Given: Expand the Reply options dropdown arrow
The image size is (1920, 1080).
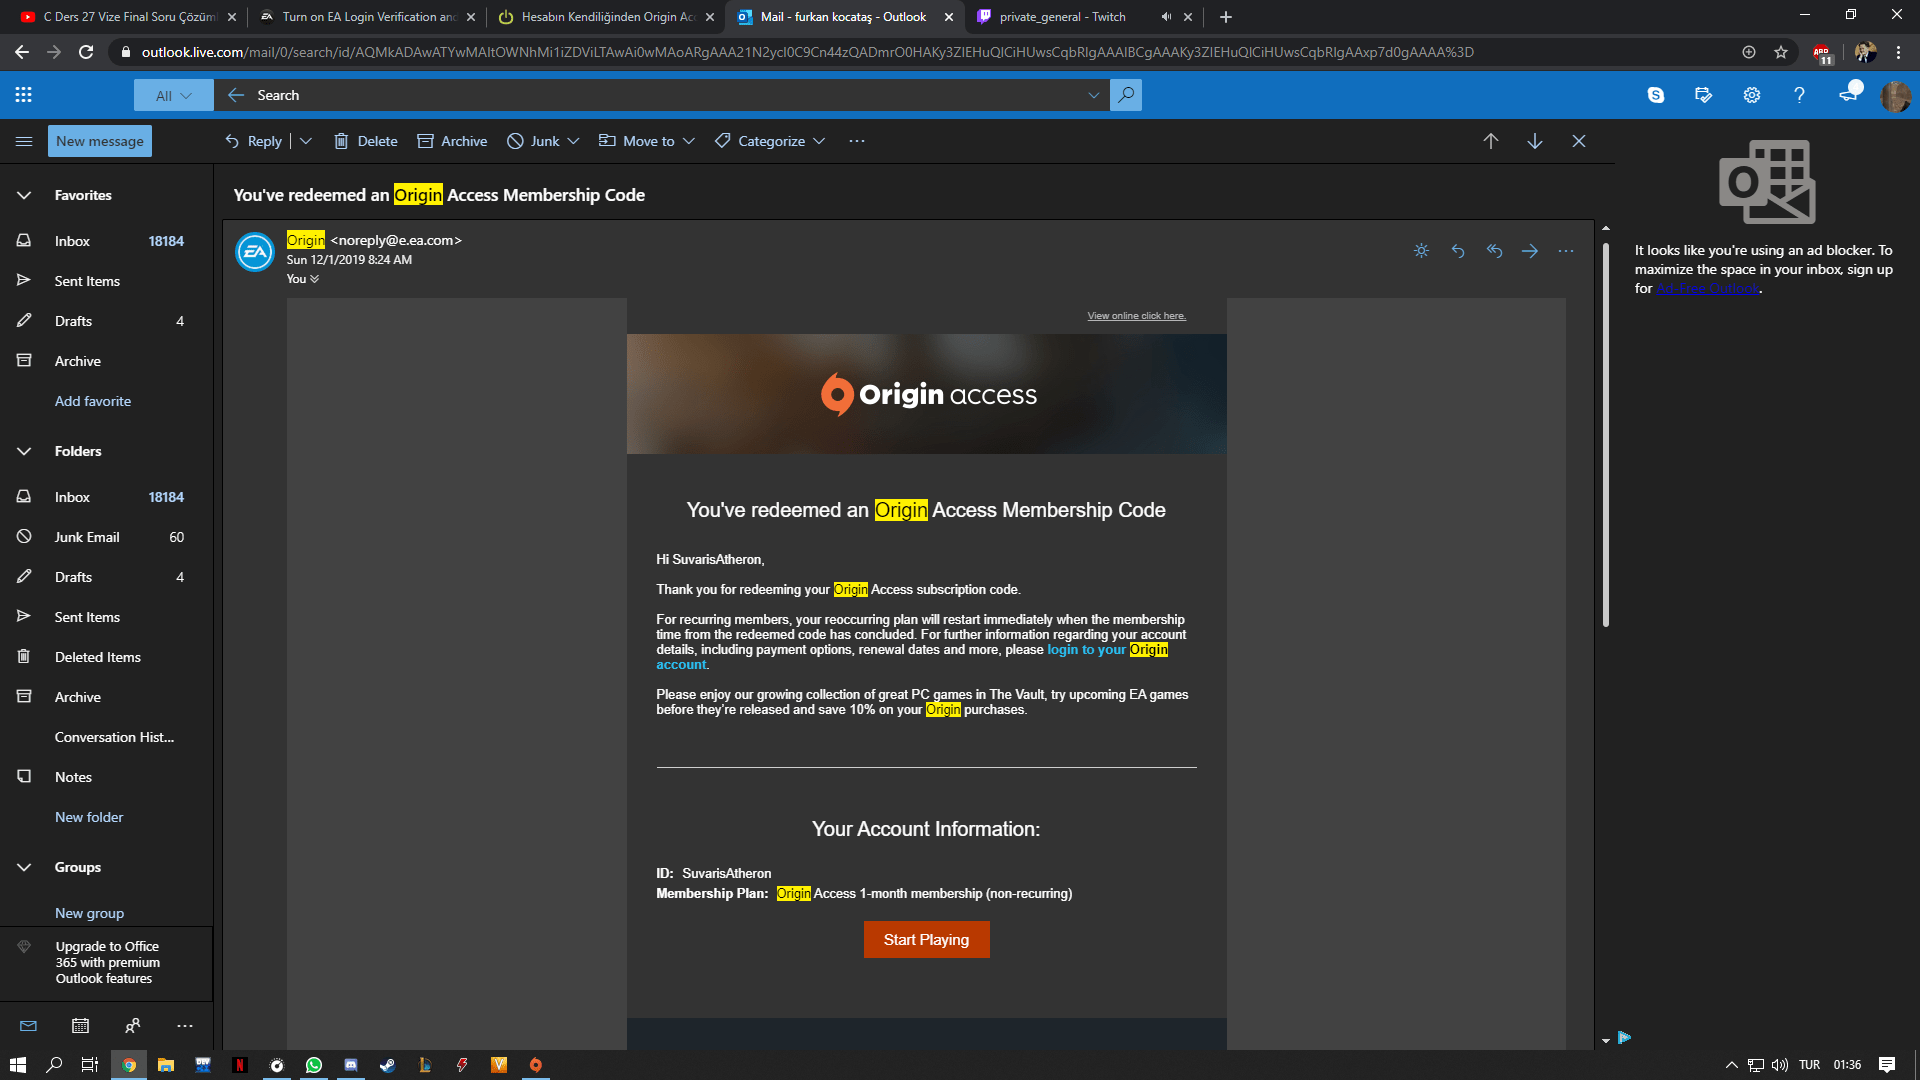Looking at the screenshot, I should [306, 141].
